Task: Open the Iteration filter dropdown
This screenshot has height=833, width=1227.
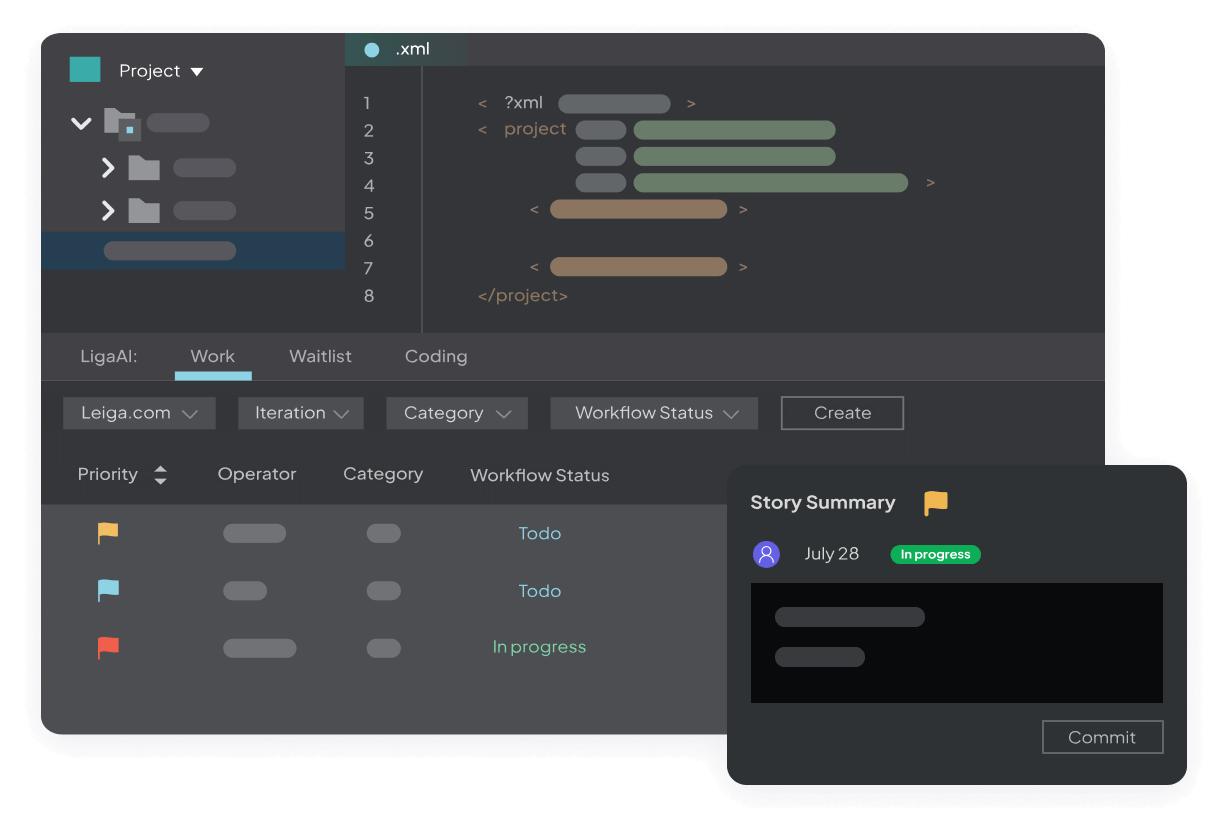Action: [x=300, y=412]
